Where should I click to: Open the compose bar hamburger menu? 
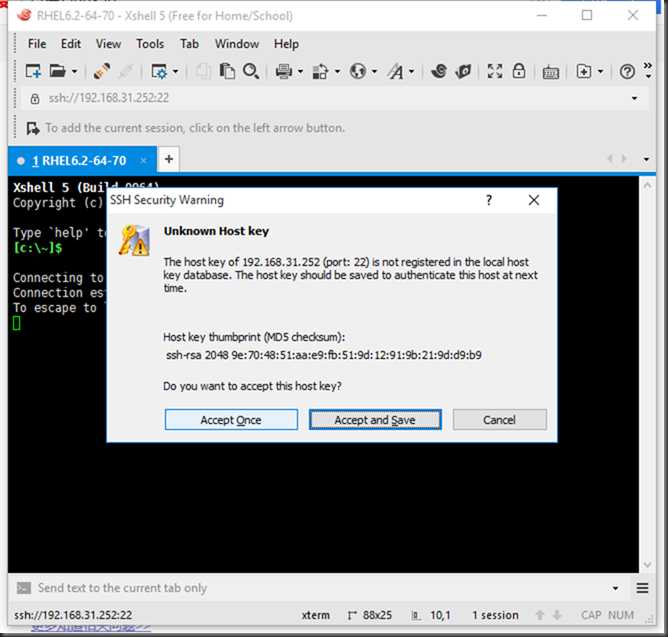point(642,588)
